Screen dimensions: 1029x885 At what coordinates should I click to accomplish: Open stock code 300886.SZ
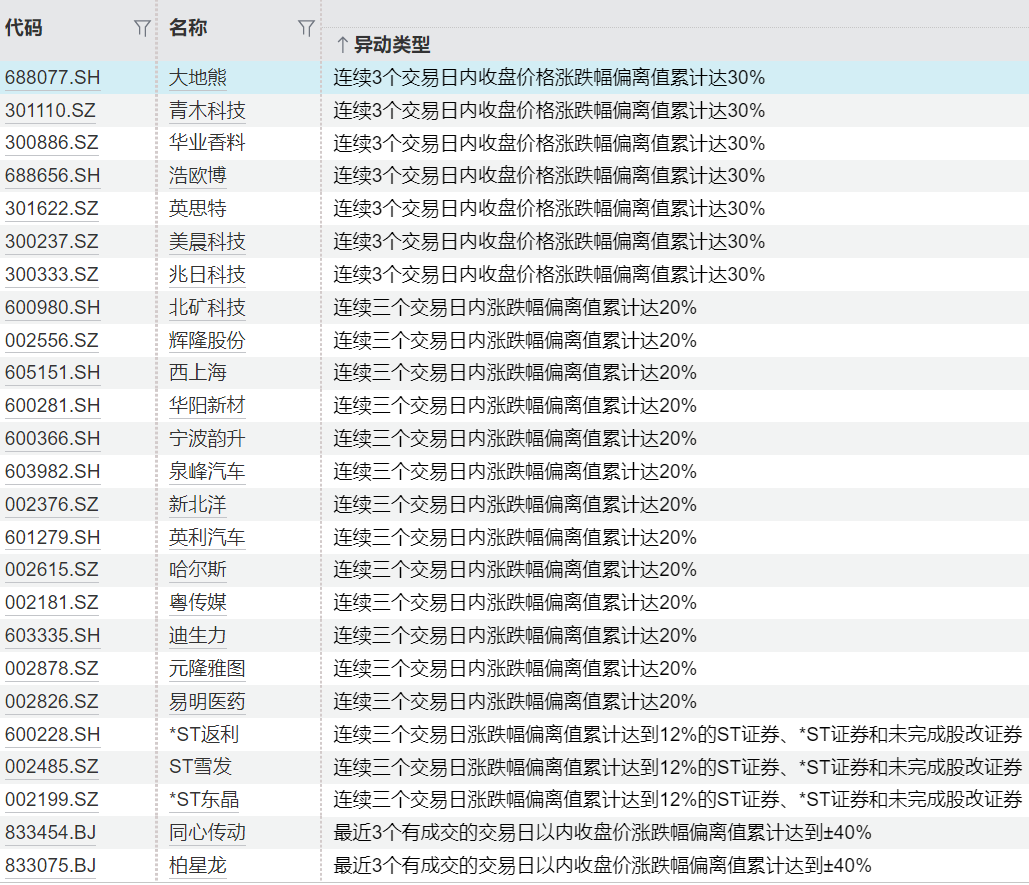pos(51,143)
